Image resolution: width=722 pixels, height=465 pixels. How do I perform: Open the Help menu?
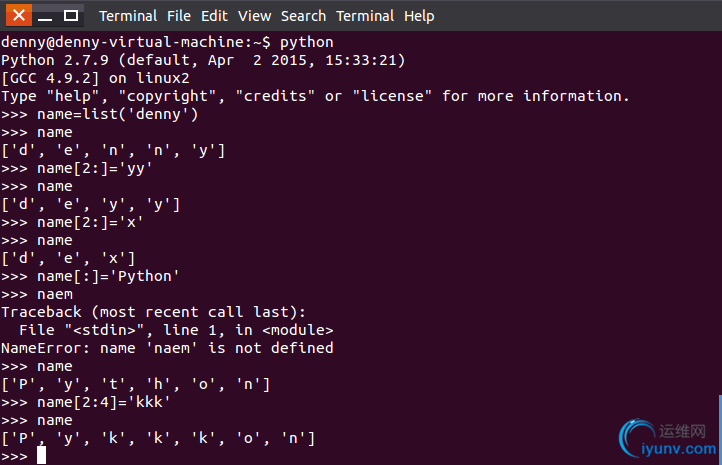click(x=419, y=16)
